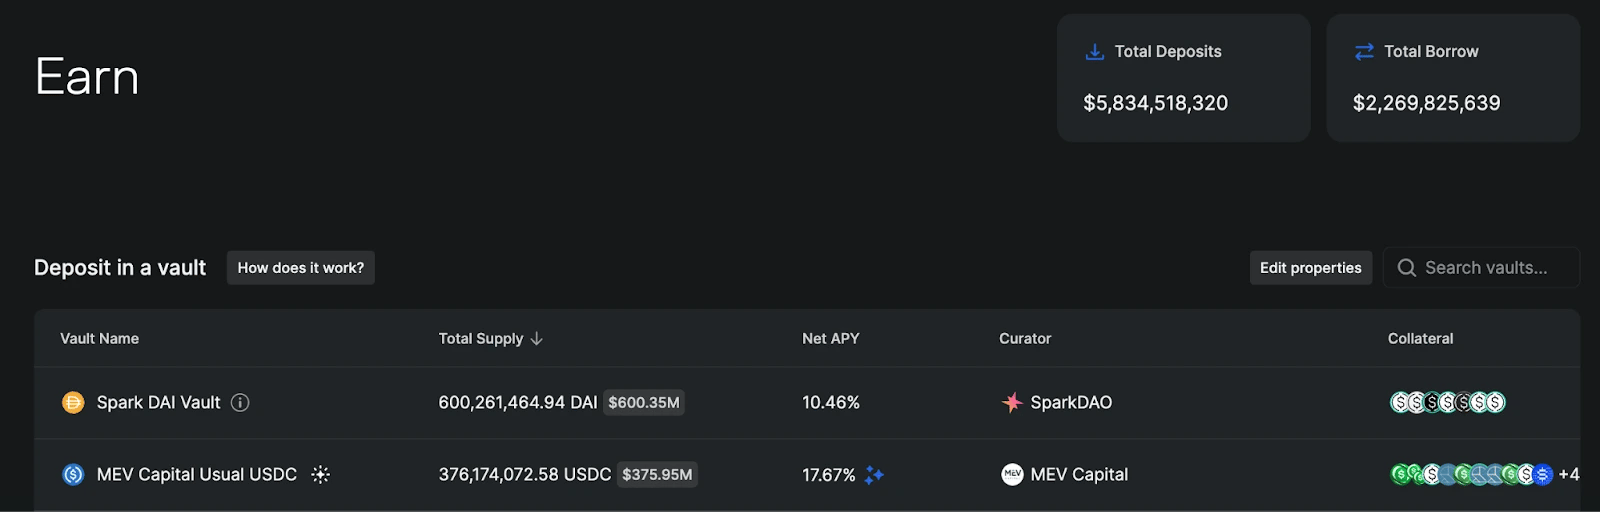1600x512 pixels.
Task: Focus the Search vaults field
Action: pos(1481,268)
